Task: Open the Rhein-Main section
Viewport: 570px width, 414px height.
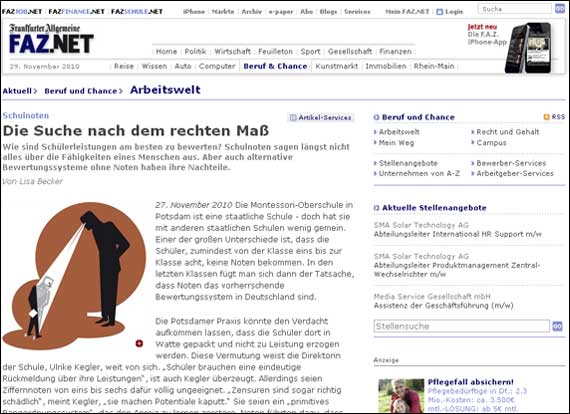Action: tap(434, 66)
